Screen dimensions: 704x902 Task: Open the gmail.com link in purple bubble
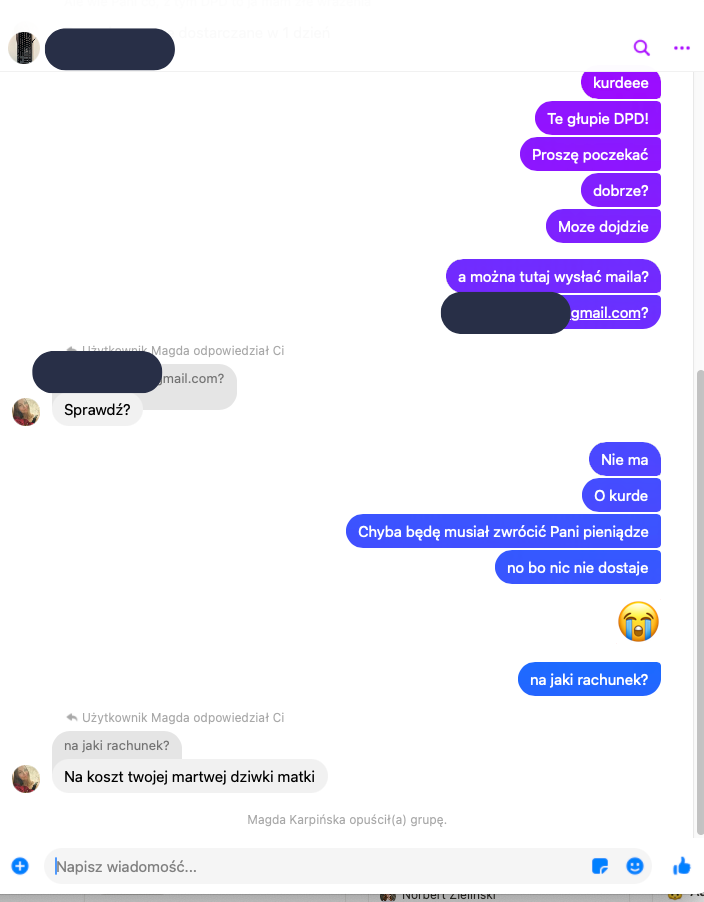click(605, 312)
